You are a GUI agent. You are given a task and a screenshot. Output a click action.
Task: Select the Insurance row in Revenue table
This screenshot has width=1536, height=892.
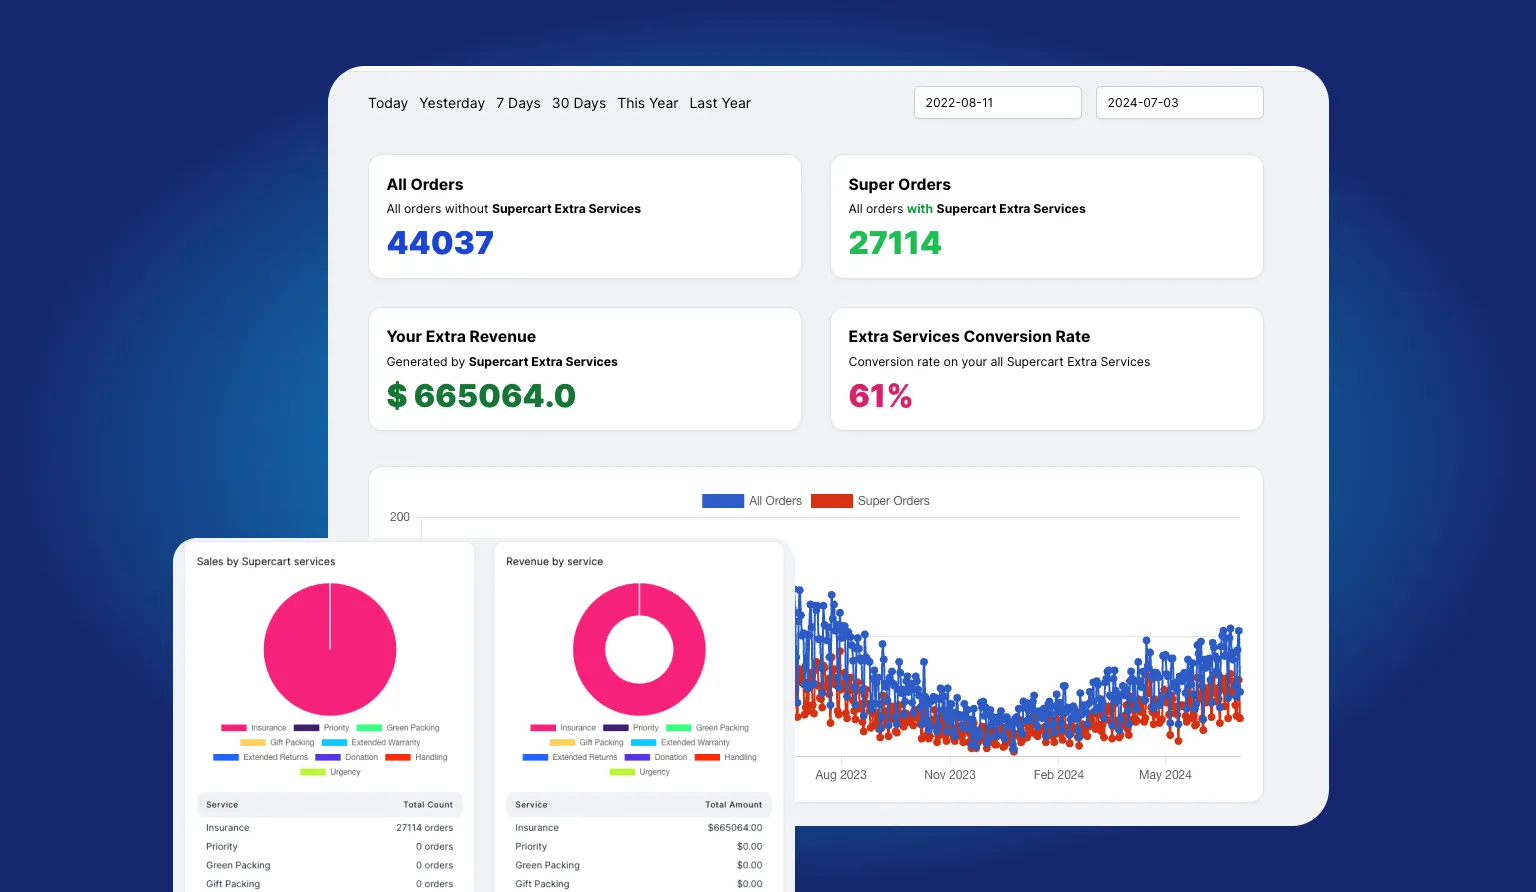click(639, 828)
